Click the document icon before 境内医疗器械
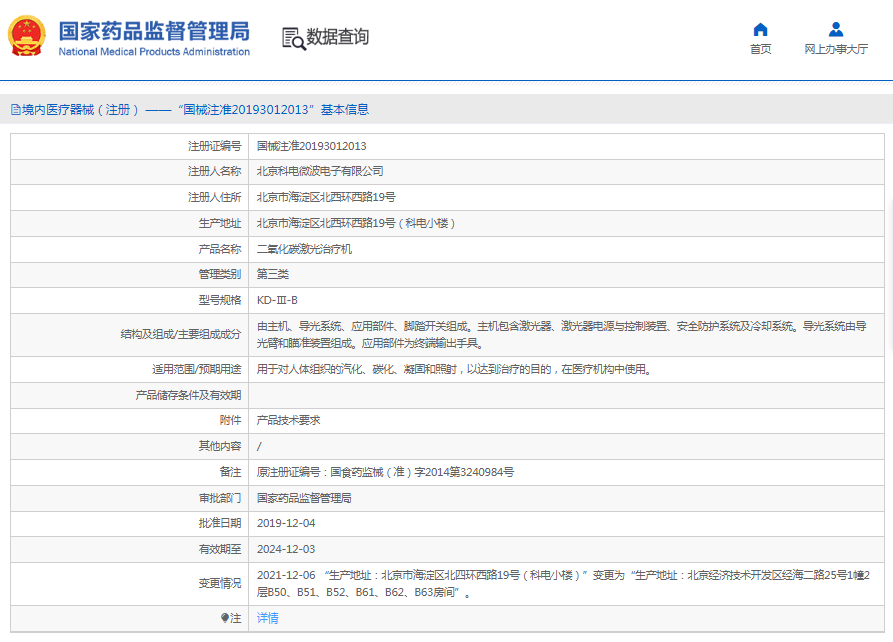Viewport: 893px width, 642px height. click(16, 110)
